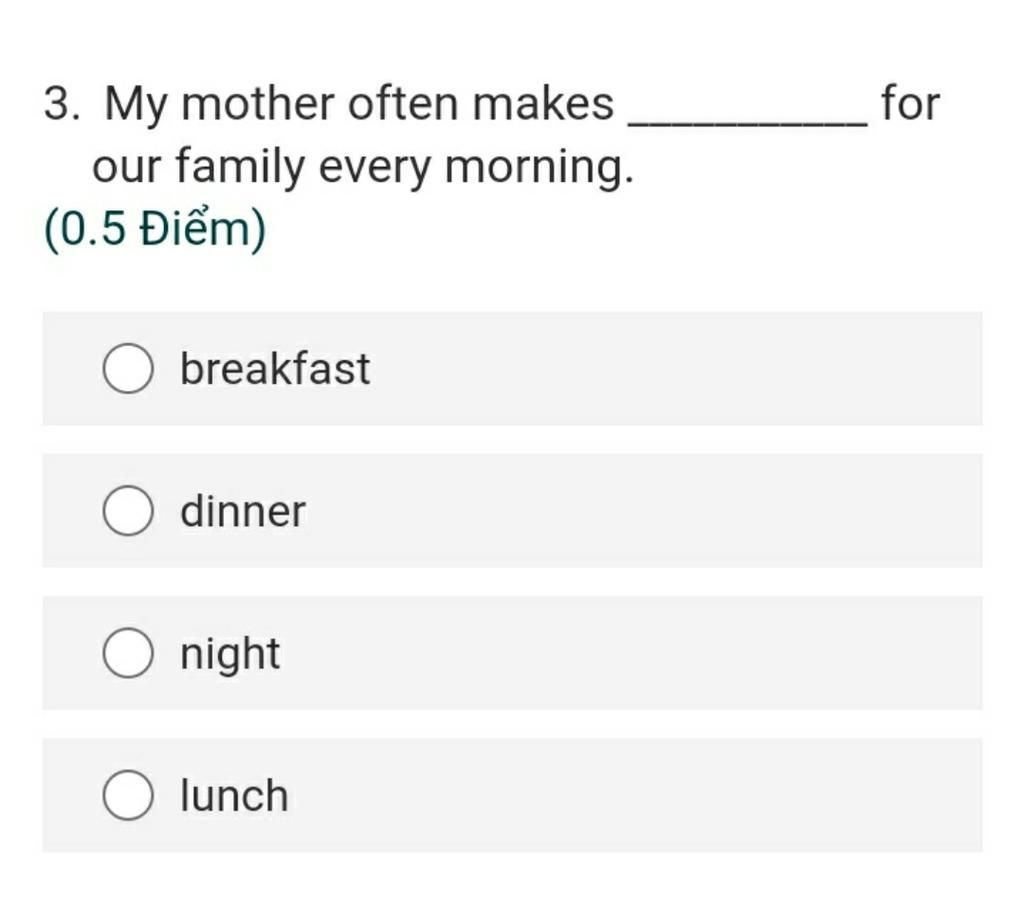Click the word "family" in the question

pyautogui.click(x=240, y=168)
